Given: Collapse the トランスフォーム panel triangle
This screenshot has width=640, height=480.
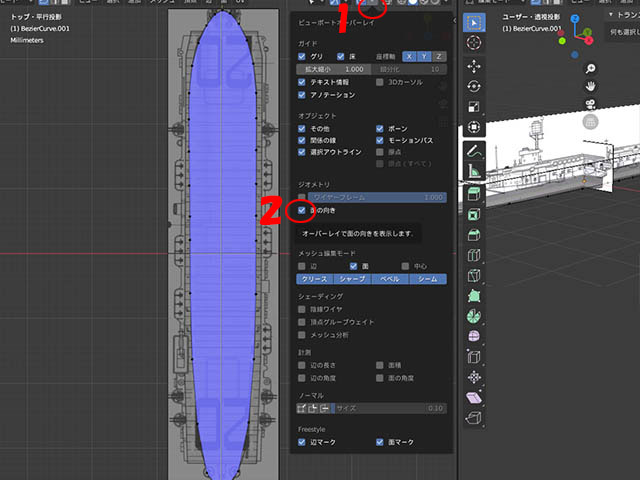Looking at the screenshot, I should (x=611, y=15).
